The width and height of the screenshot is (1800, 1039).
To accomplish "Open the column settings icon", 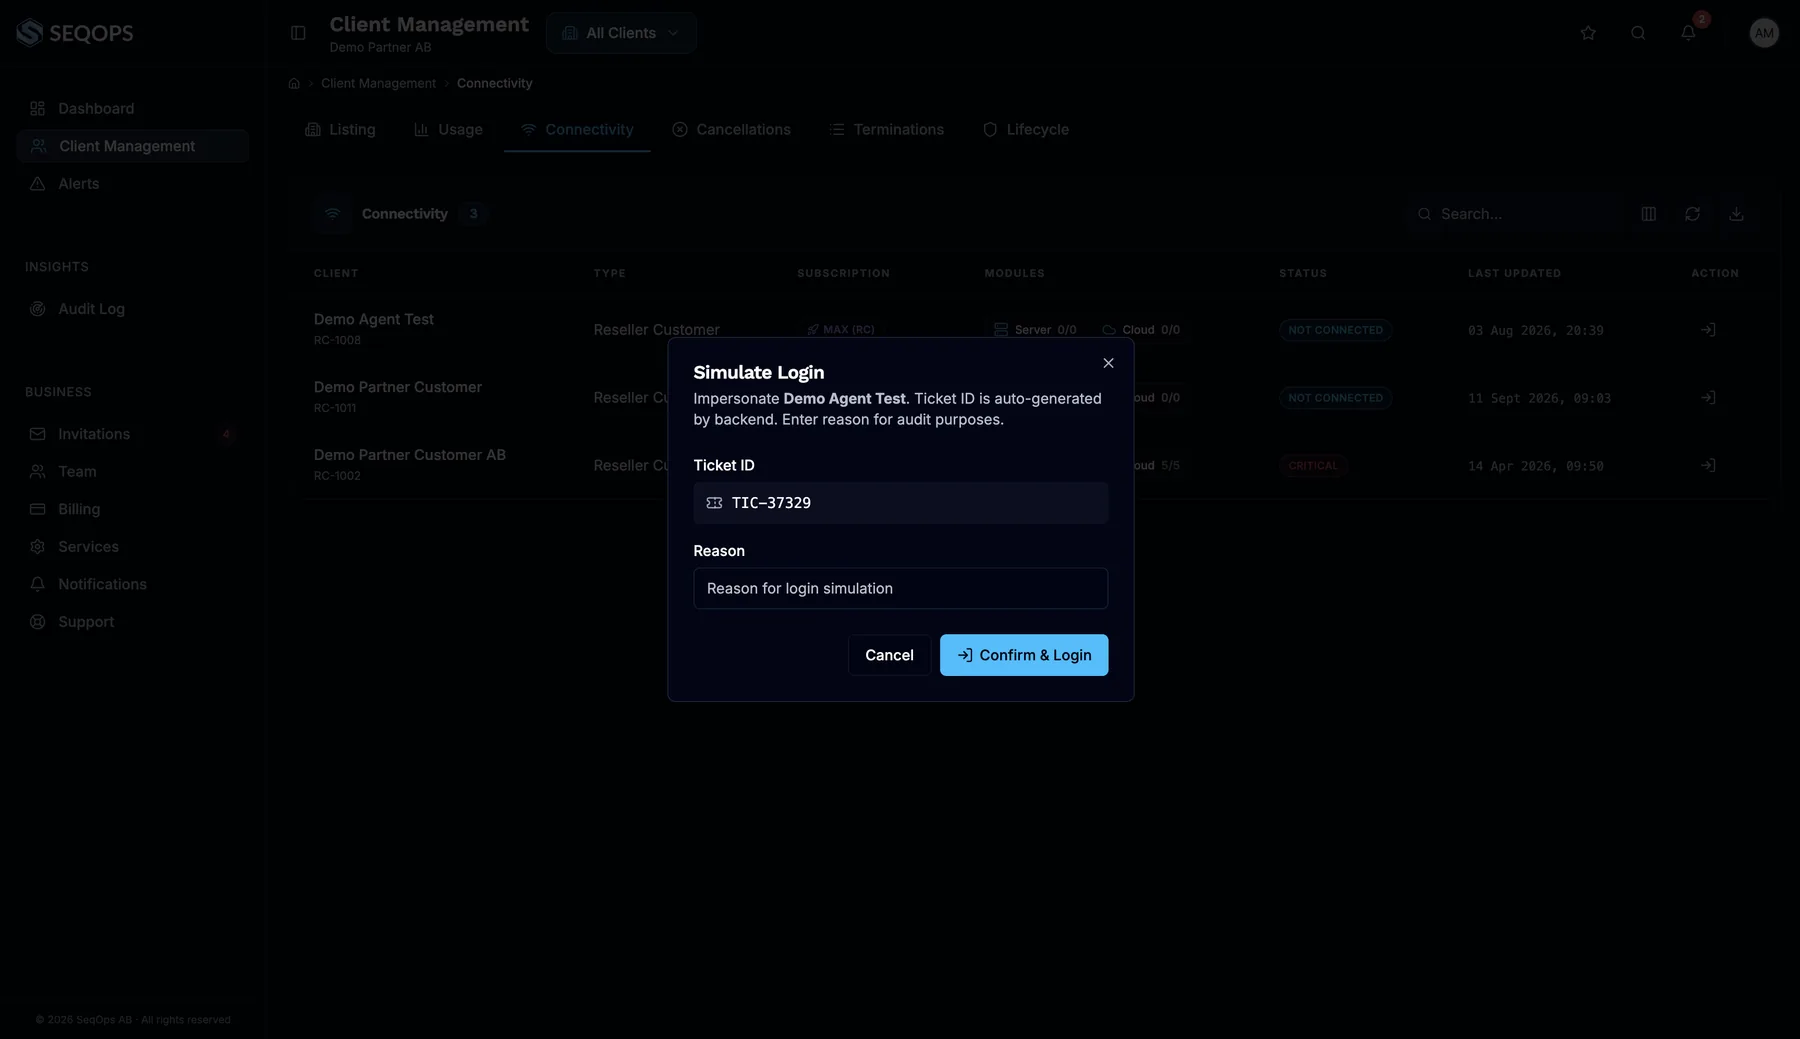I will pos(1649,214).
